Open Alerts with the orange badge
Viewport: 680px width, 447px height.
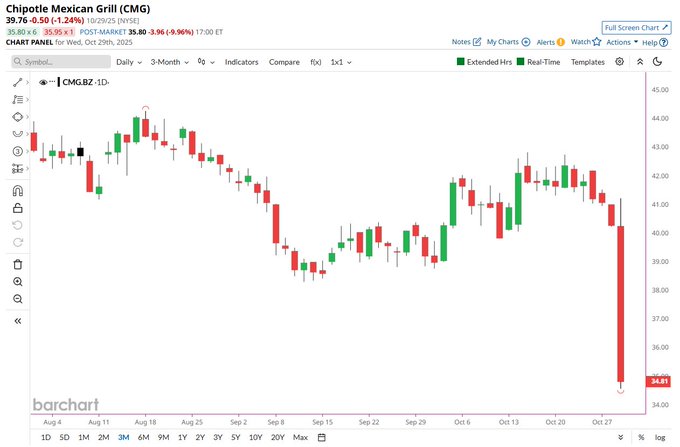coord(550,42)
